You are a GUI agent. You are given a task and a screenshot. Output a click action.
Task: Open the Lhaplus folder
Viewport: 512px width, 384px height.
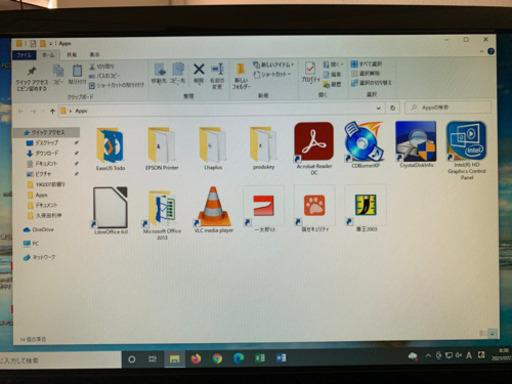click(213, 150)
